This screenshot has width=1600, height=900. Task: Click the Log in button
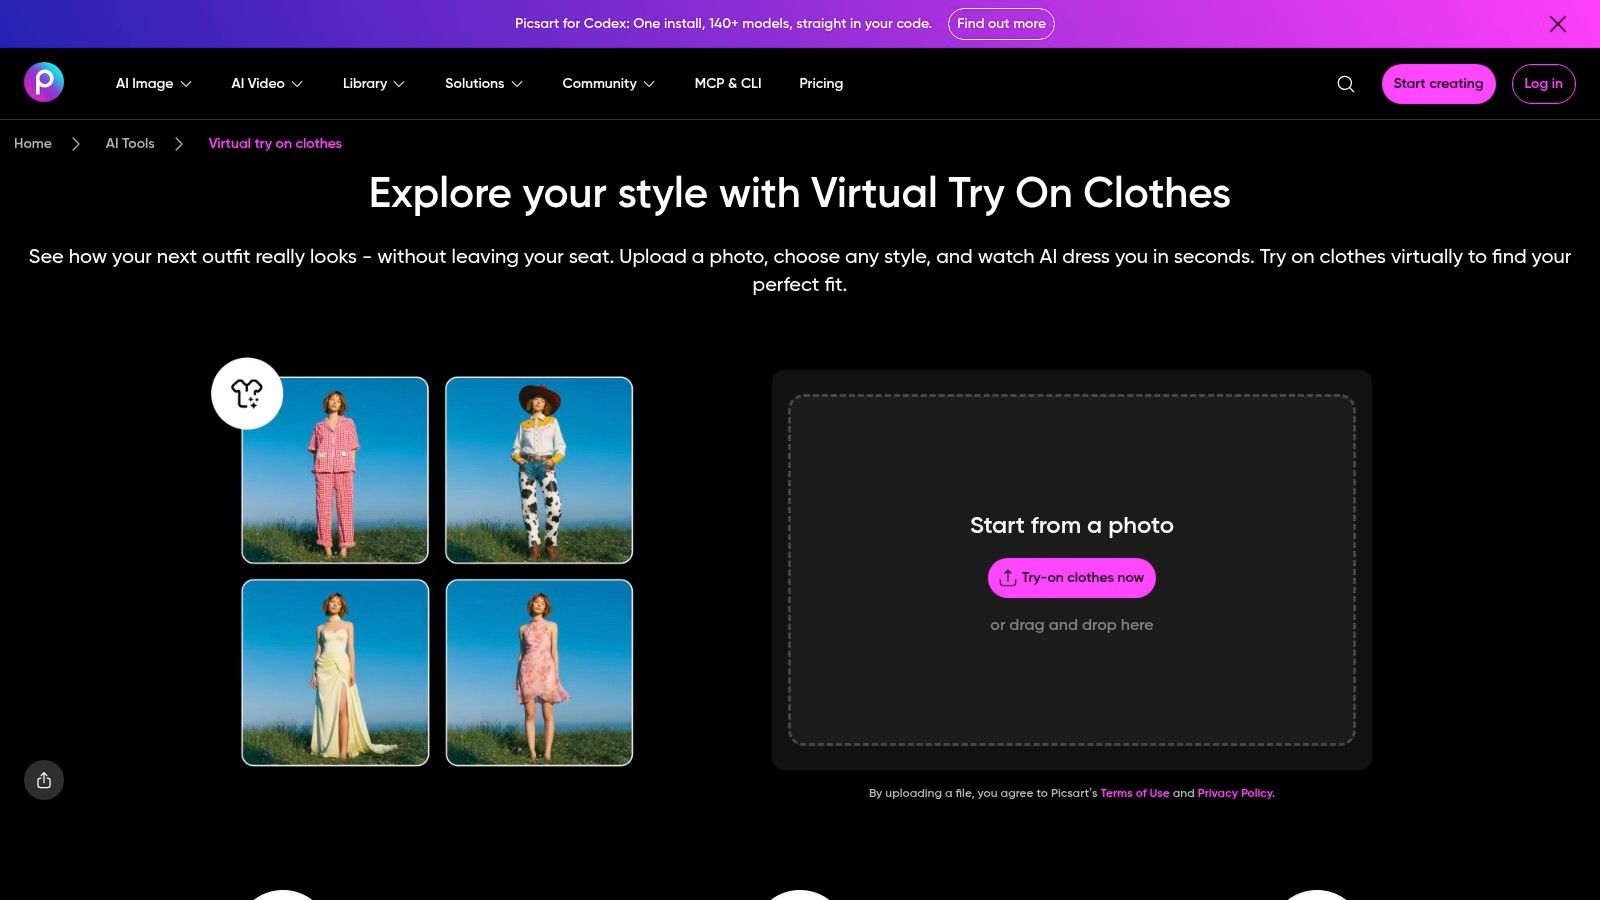pyautogui.click(x=1543, y=84)
